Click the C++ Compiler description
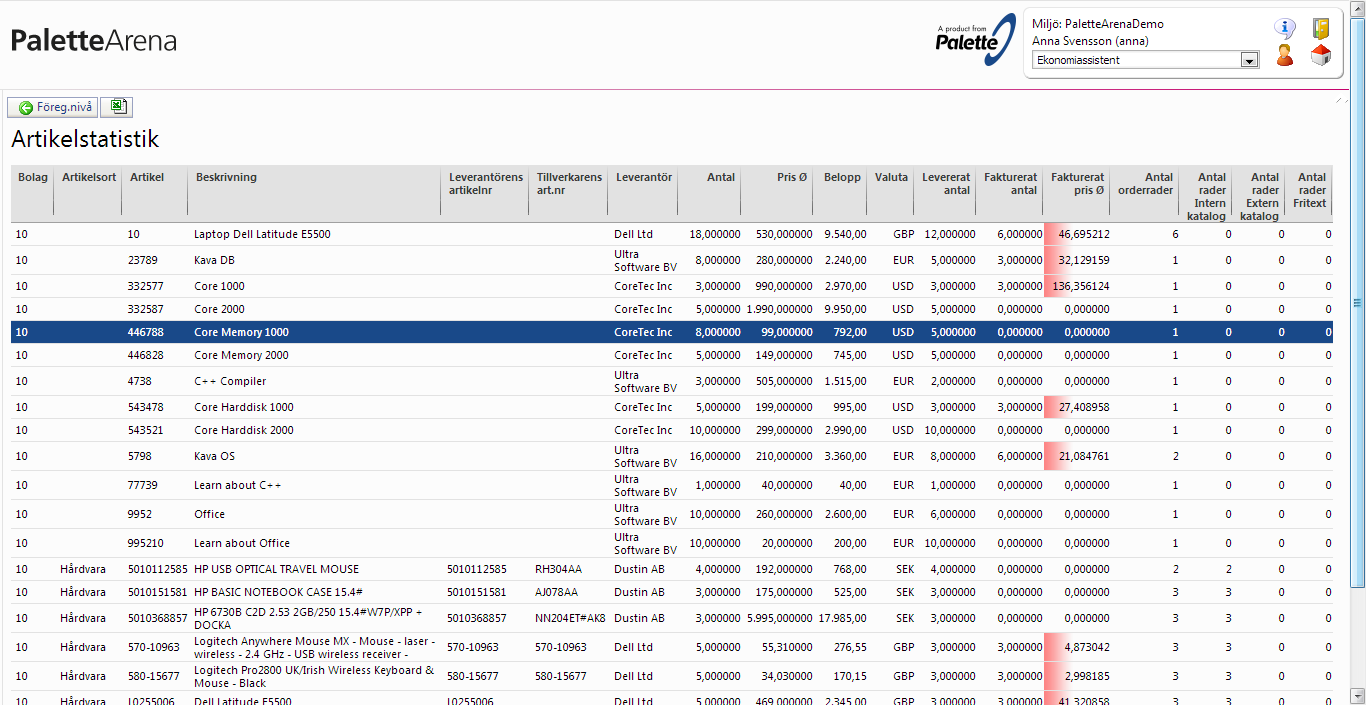Image resolution: width=1366 pixels, height=705 pixels. point(230,381)
